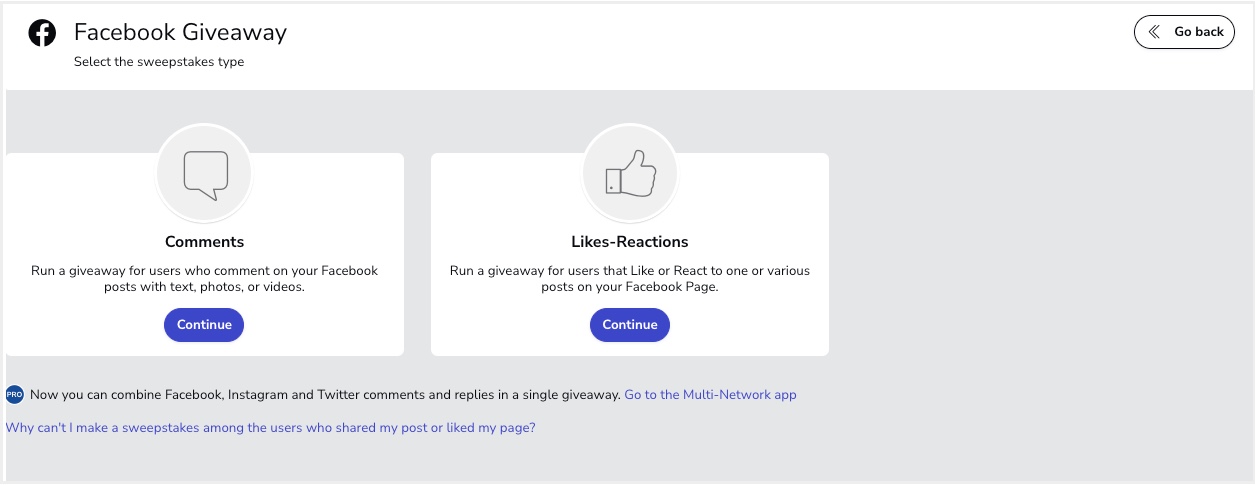Open the Go to the Multi-Network app link
The width and height of the screenshot is (1255, 485).
coord(710,395)
